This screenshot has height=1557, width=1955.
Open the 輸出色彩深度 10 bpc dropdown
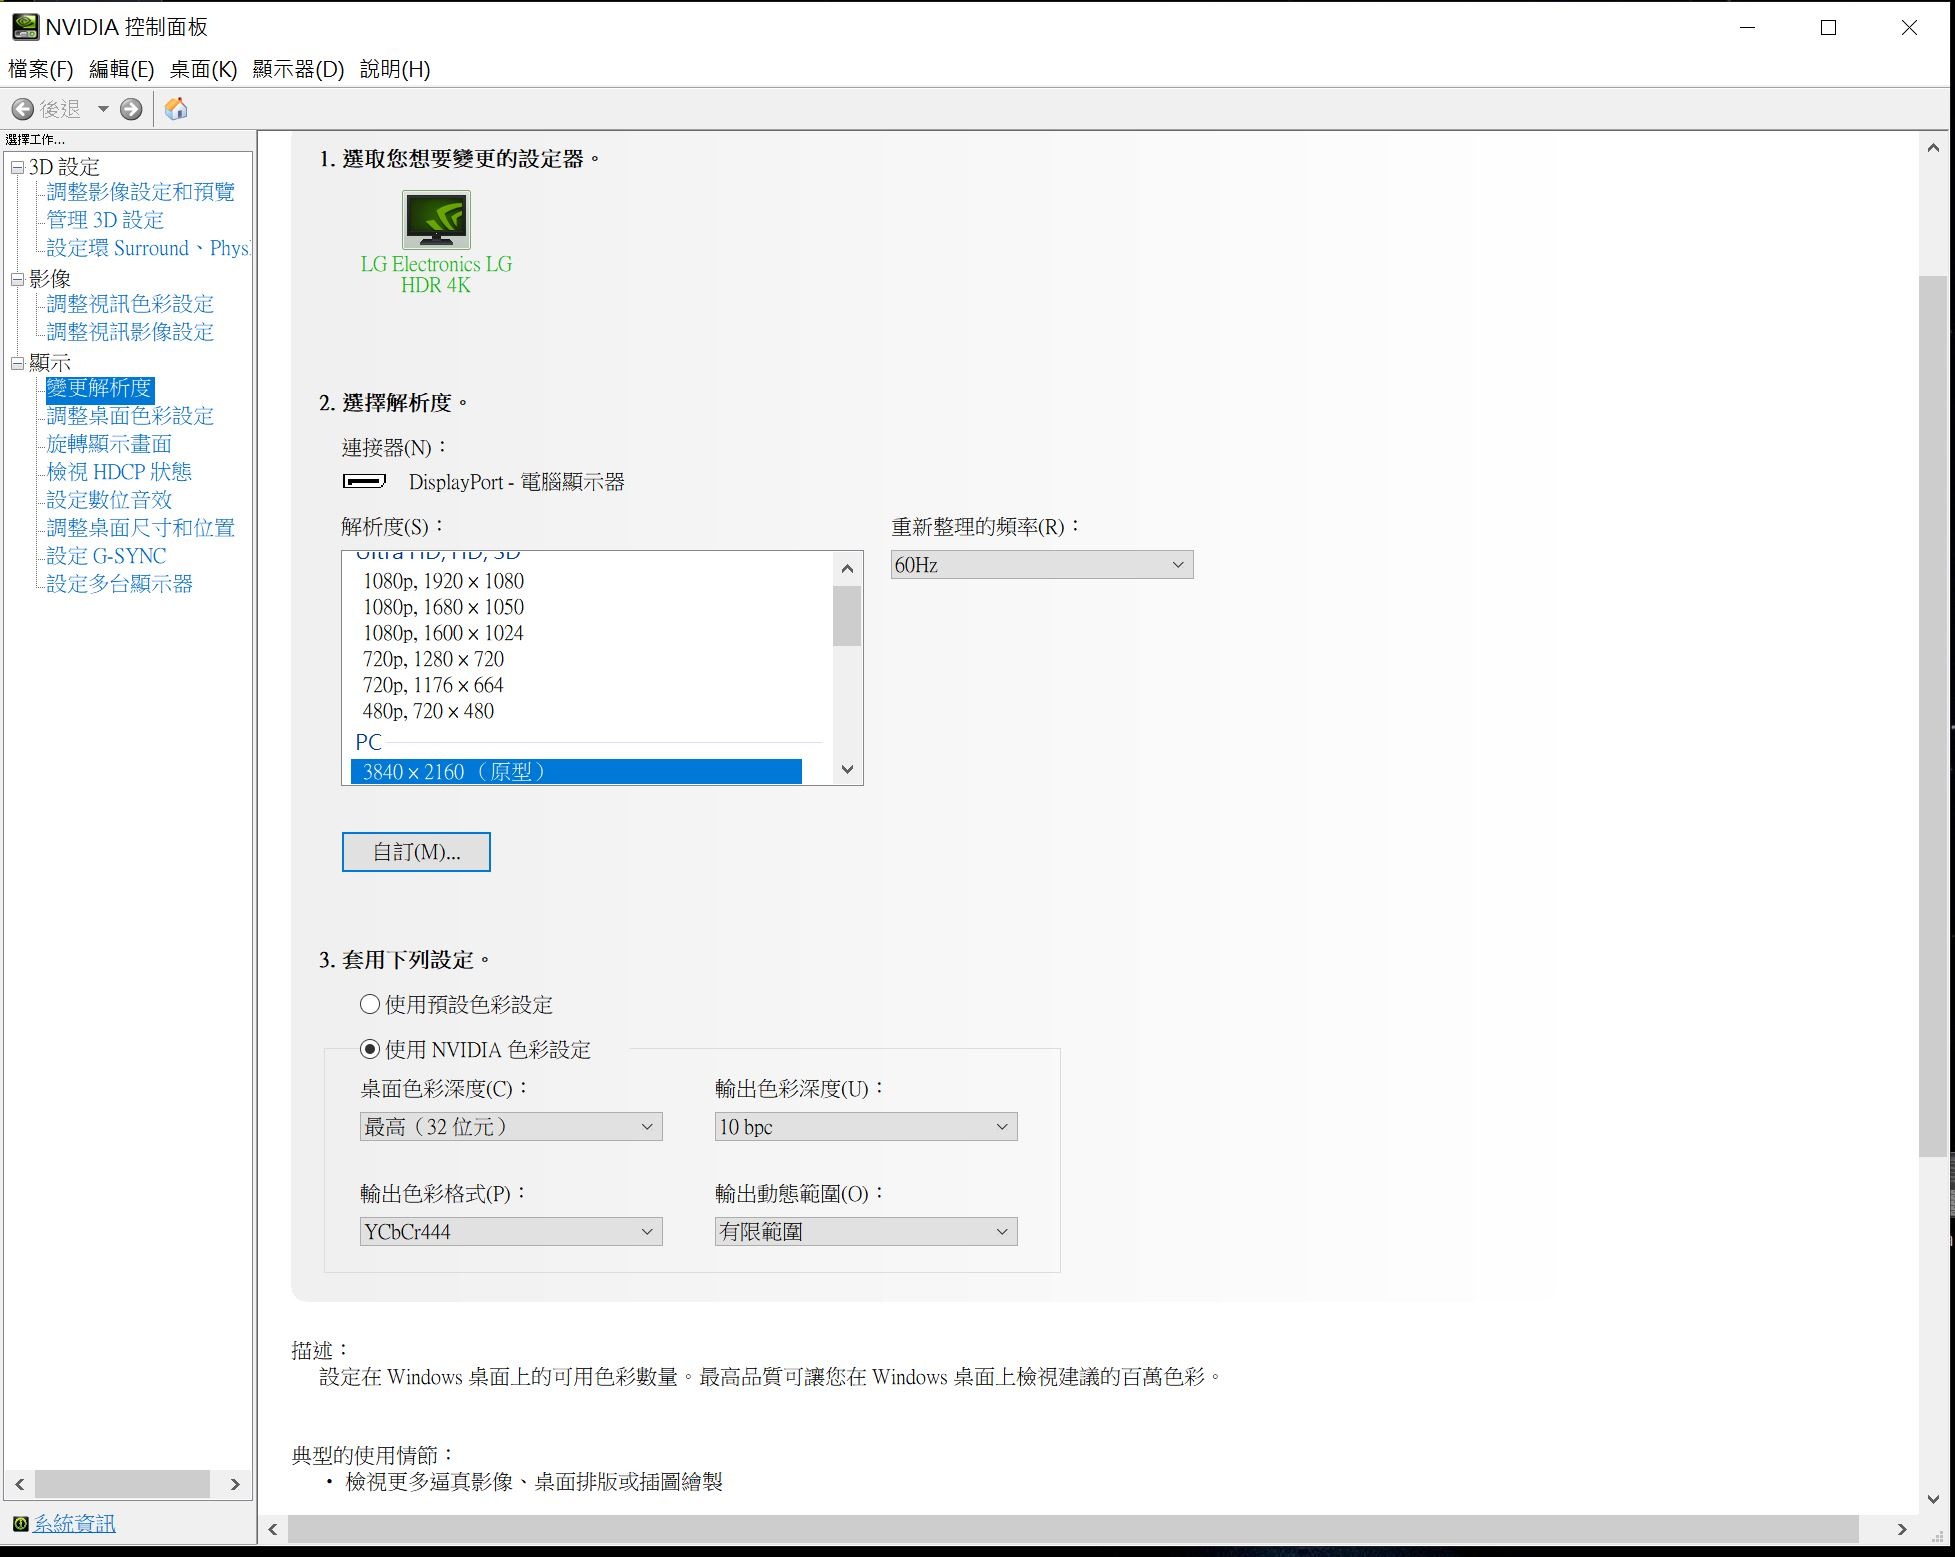coord(866,1127)
